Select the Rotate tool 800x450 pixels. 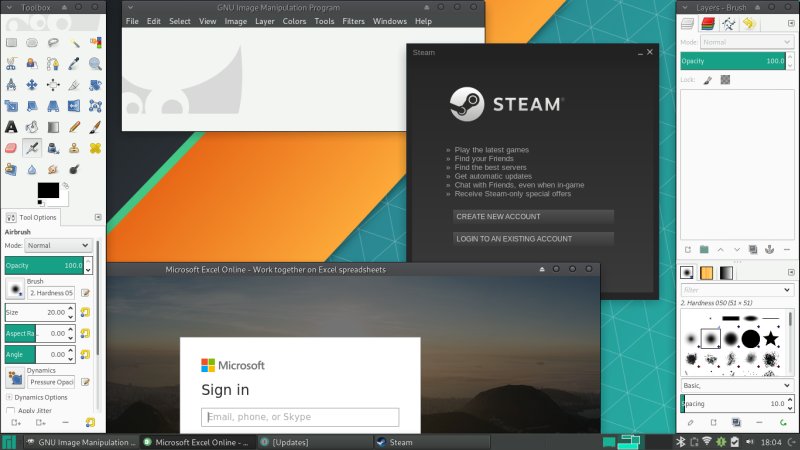coord(95,85)
